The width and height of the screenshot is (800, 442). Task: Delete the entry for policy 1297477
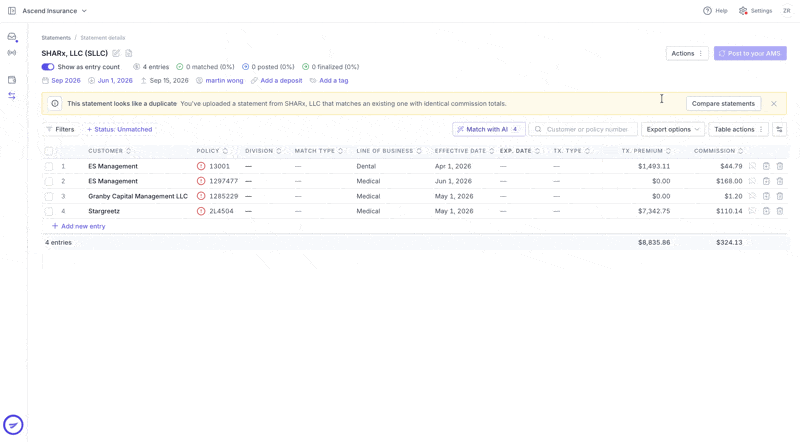click(780, 181)
